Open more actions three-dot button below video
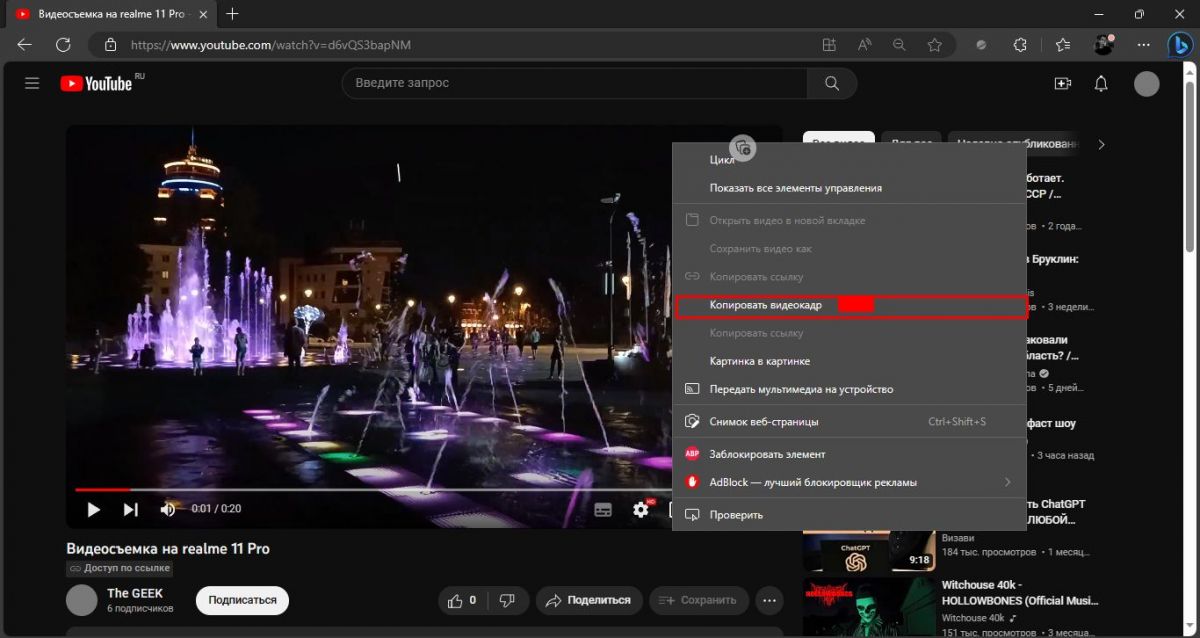 (x=769, y=600)
